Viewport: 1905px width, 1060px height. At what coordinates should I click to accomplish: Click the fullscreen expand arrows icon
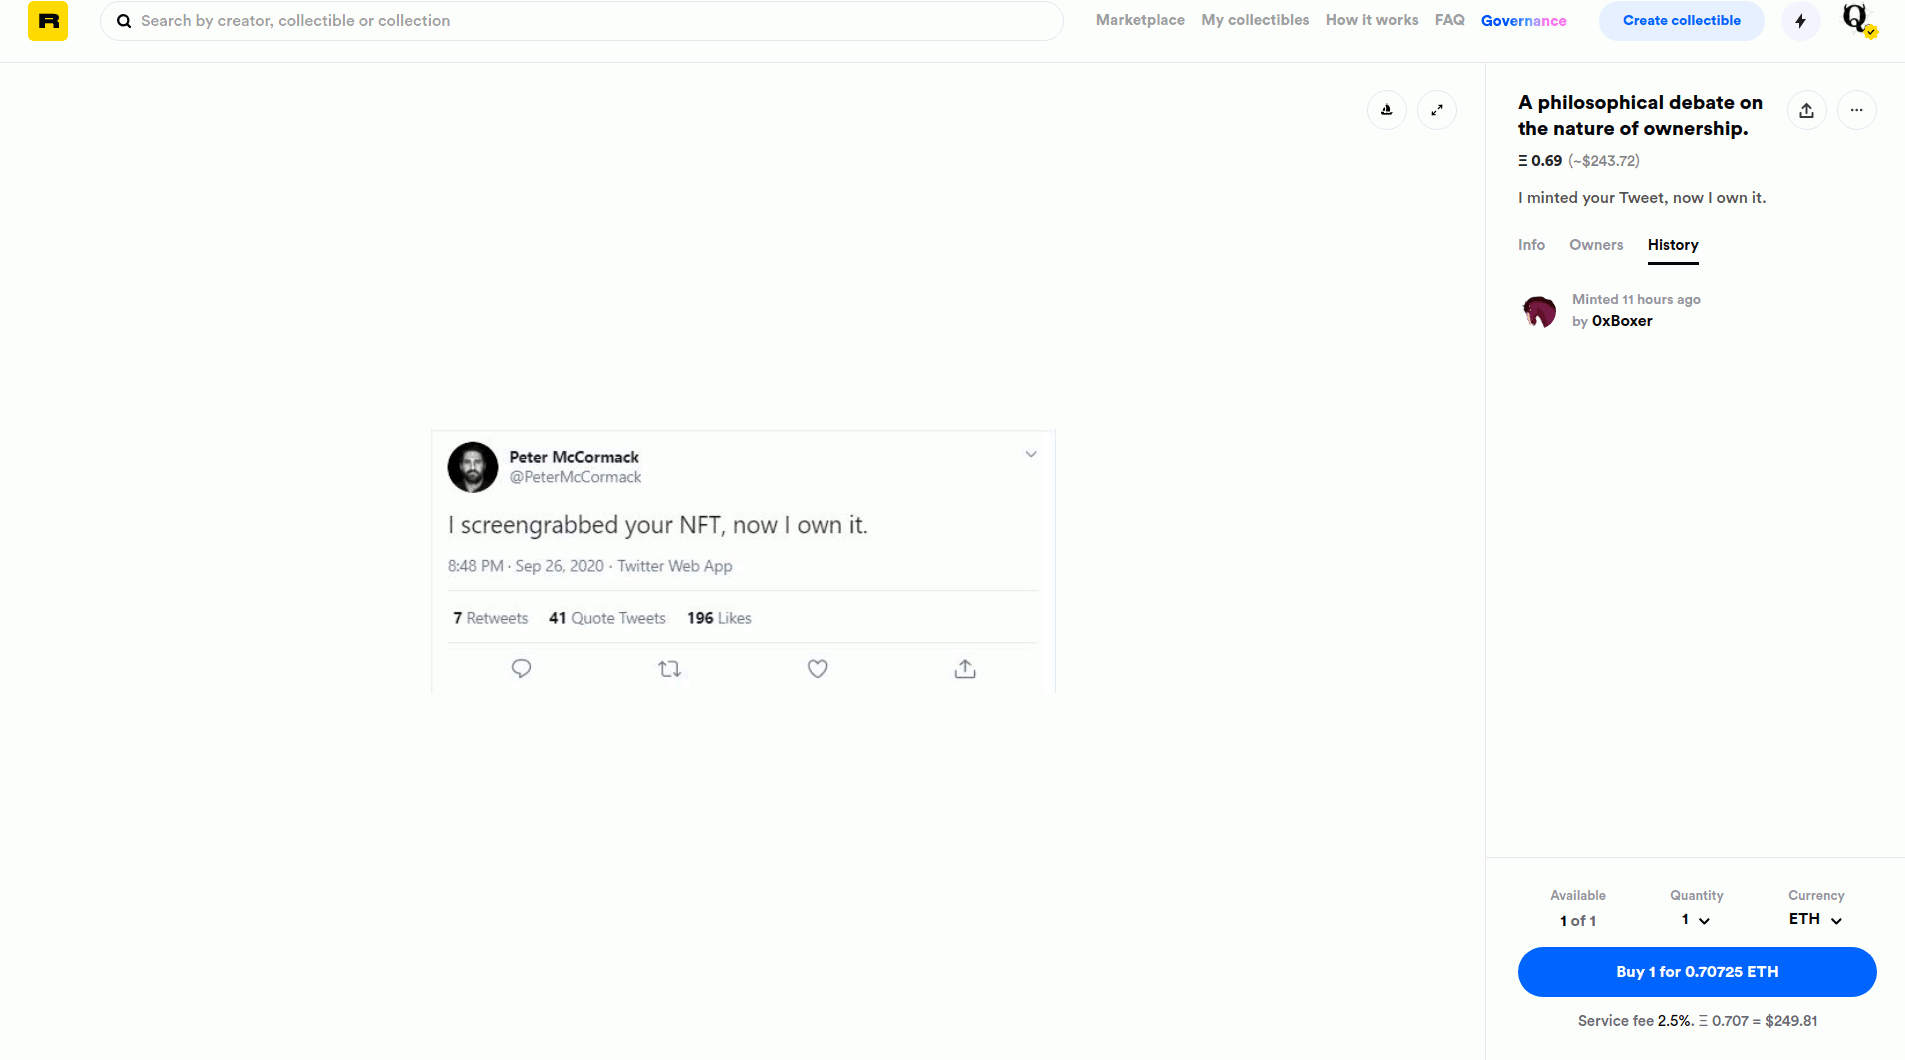[x=1437, y=110]
